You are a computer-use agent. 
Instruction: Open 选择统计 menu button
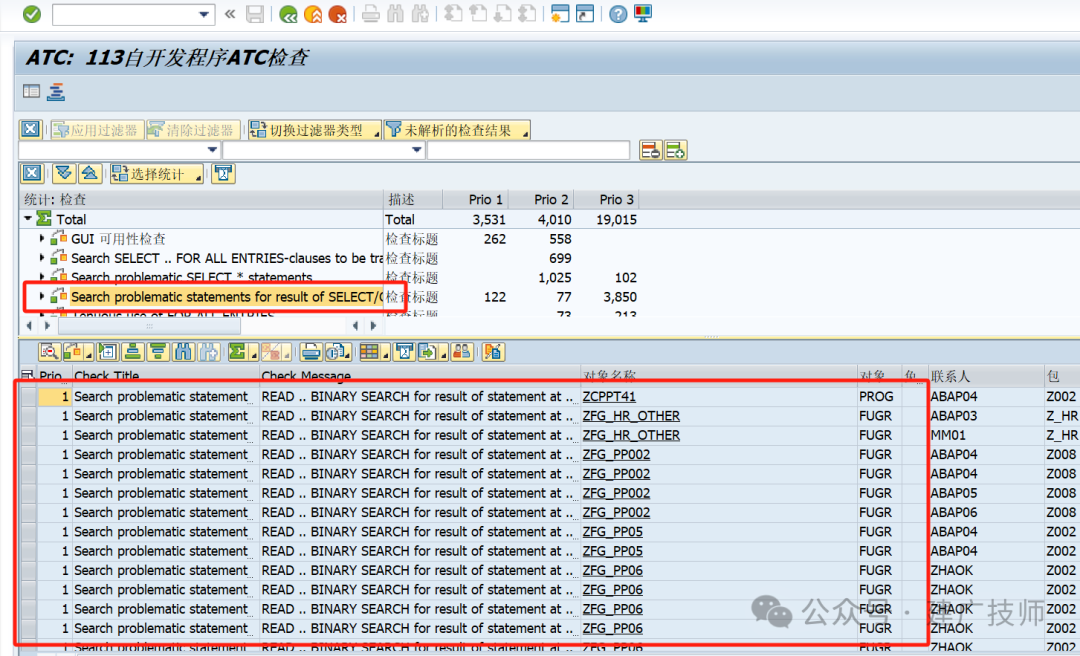pyautogui.click(x=157, y=174)
